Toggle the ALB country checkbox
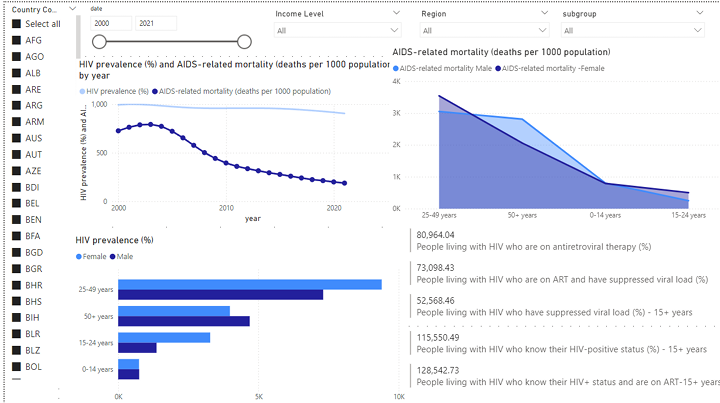 tap(17, 73)
